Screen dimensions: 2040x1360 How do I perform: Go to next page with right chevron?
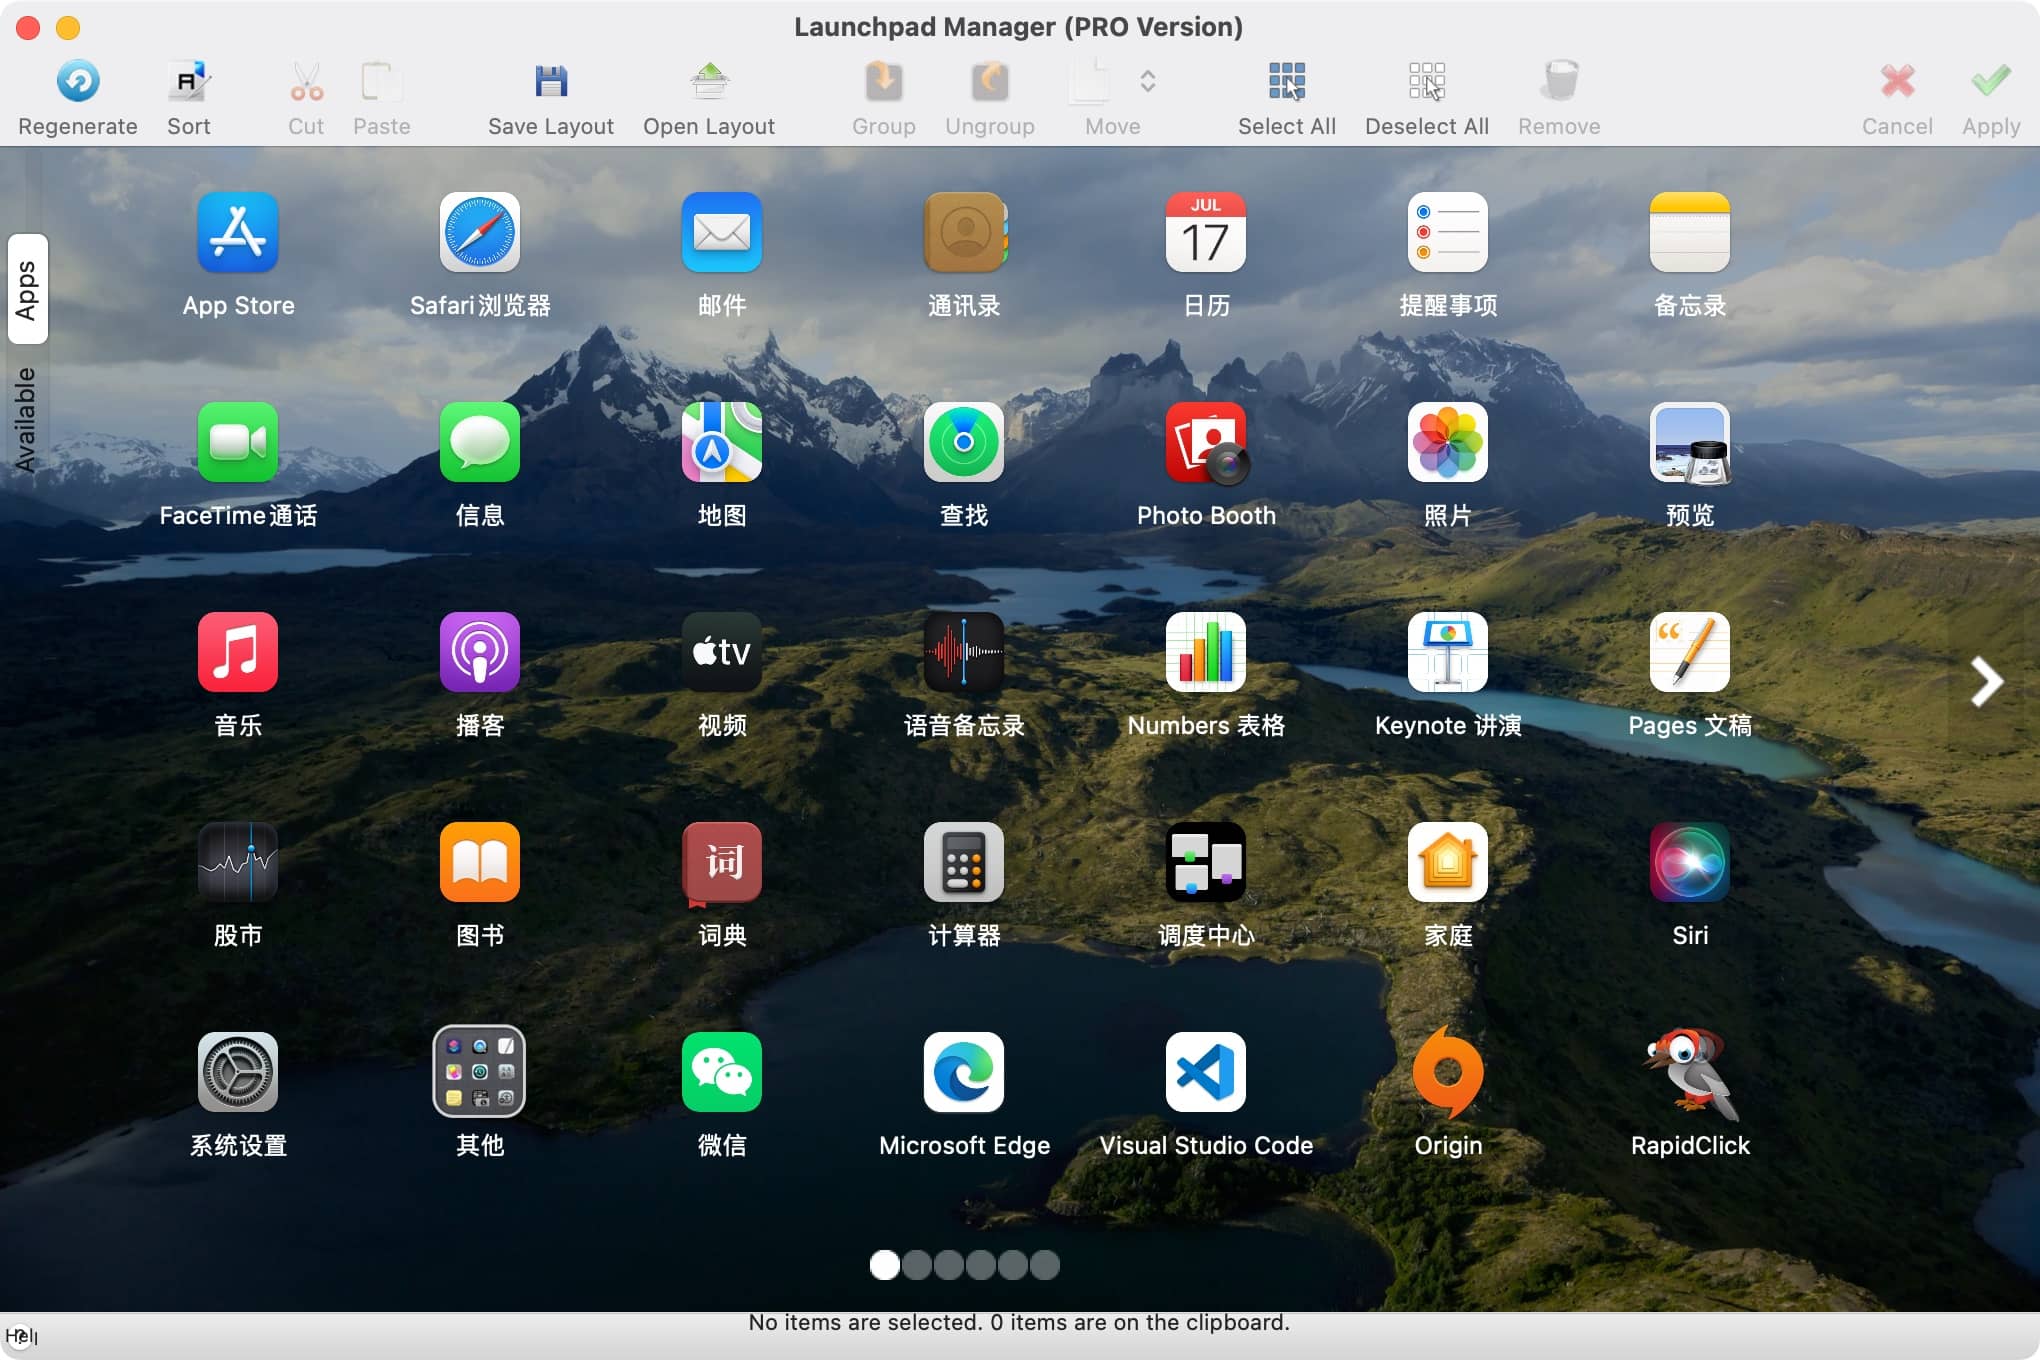[1986, 682]
